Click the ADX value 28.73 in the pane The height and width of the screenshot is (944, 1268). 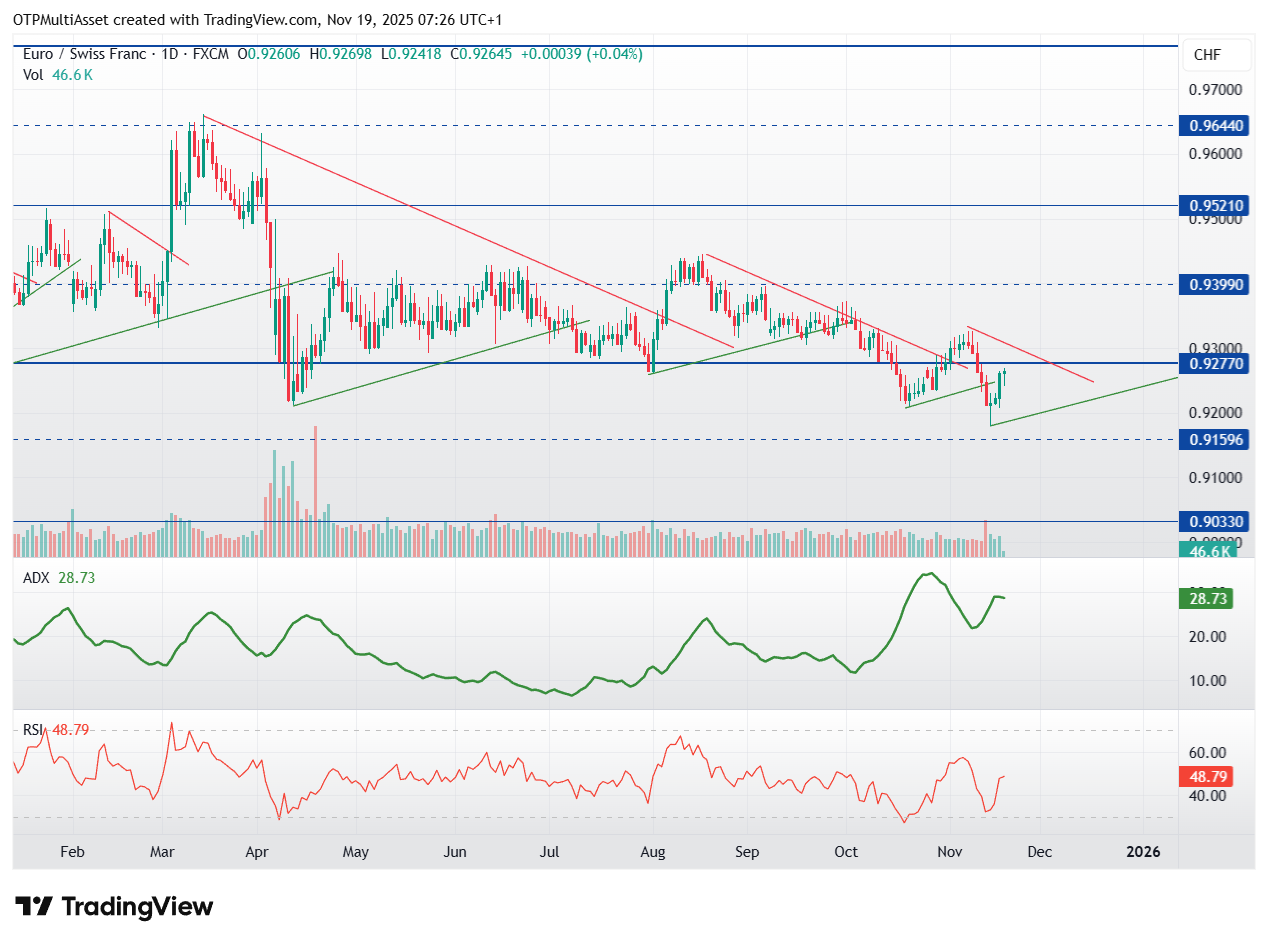[x=77, y=578]
